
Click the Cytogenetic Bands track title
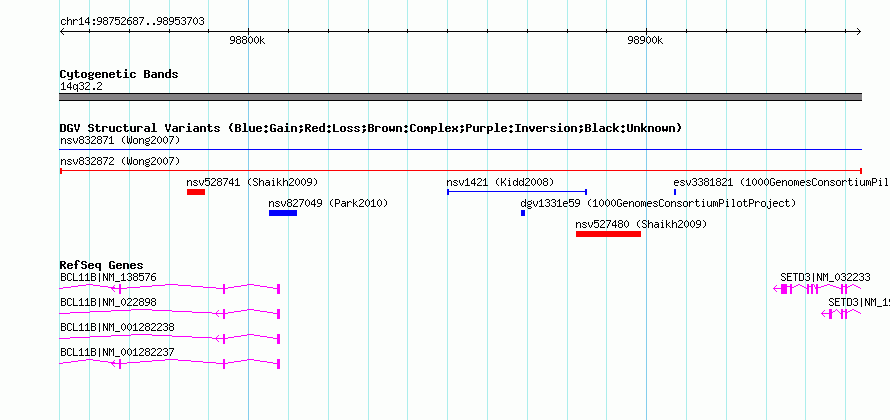click(119, 74)
